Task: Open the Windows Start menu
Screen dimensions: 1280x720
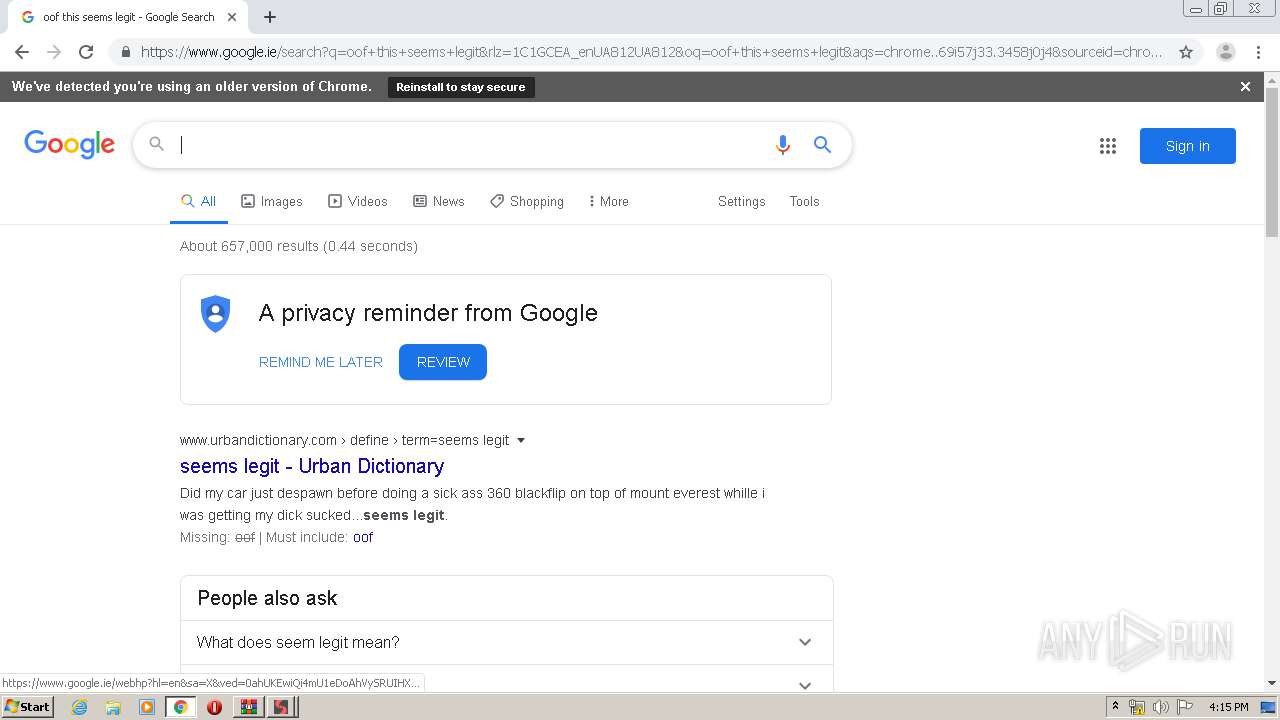Action: 28,707
